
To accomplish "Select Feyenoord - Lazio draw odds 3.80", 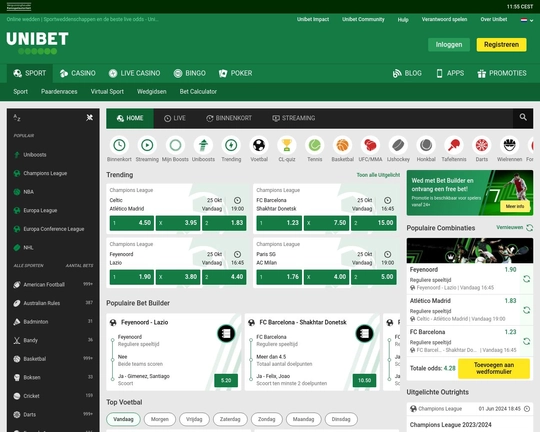I will (178, 277).
